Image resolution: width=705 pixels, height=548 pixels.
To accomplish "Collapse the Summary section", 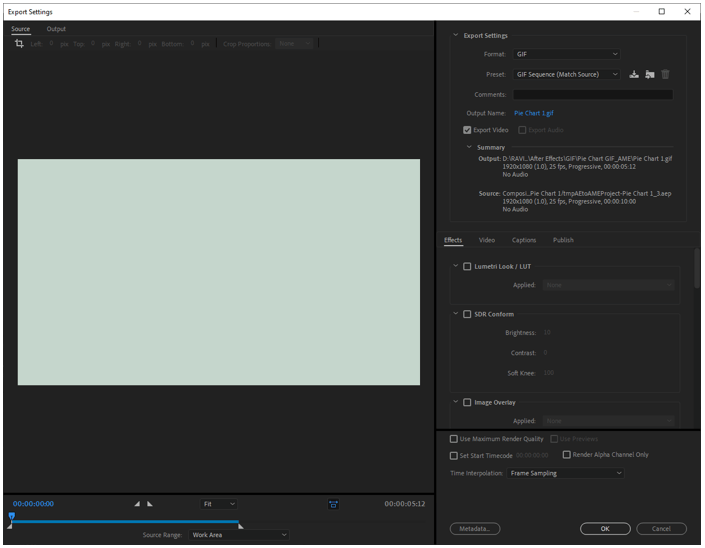I will click(469, 147).
